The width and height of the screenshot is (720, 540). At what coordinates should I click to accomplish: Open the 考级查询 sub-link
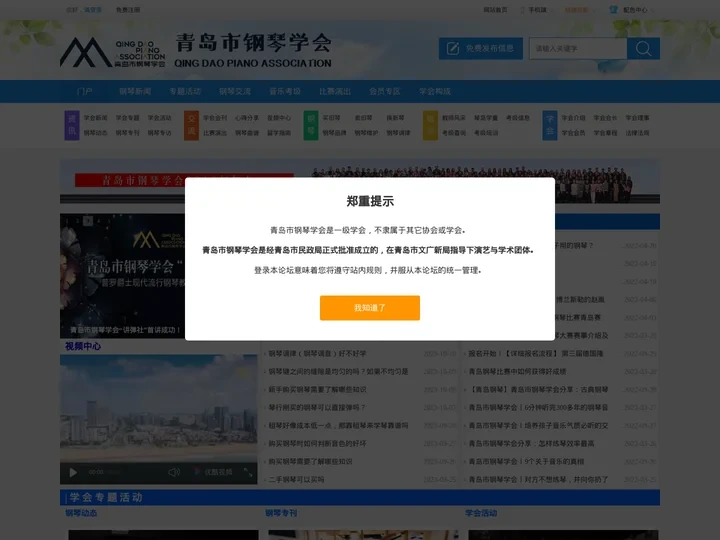coord(454,133)
